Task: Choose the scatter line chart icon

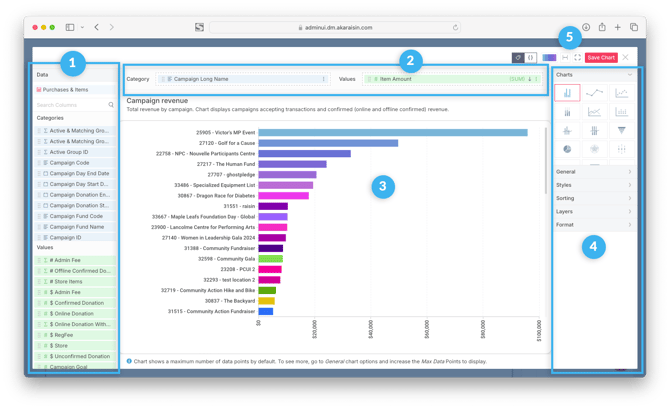Action: click(621, 93)
